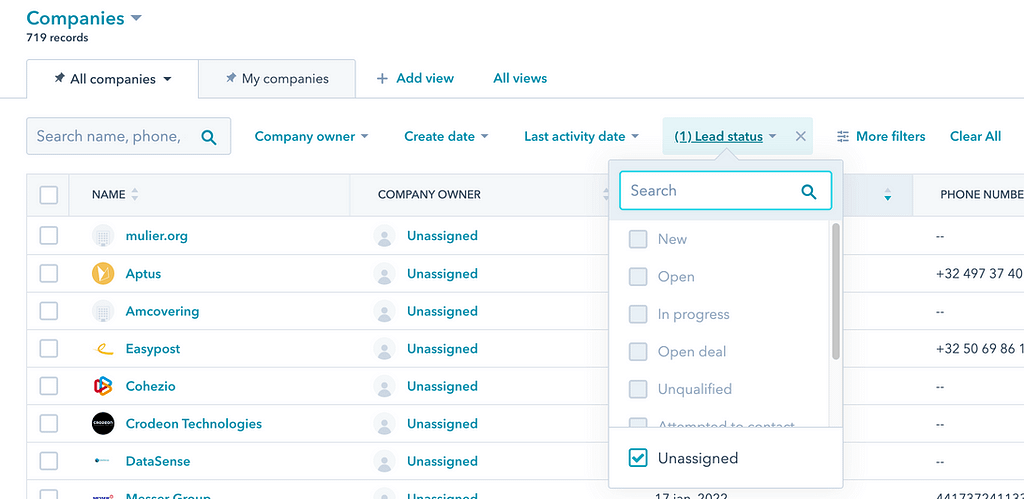Open the DataSense company record
The image size is (1024, 499).
pyautogui.click(x=157, y=461)
